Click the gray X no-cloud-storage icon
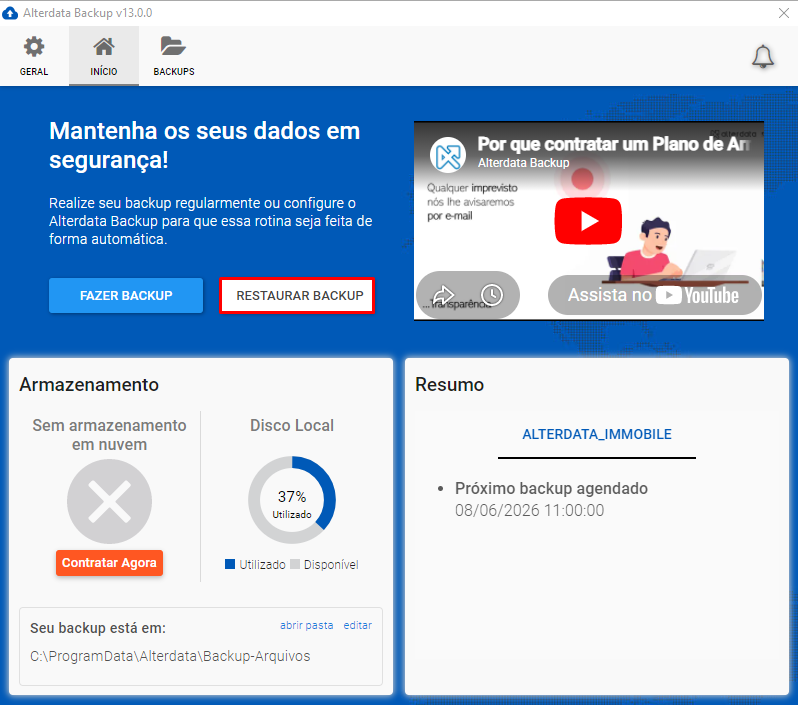The image size is (798, 705). [109, 501]
